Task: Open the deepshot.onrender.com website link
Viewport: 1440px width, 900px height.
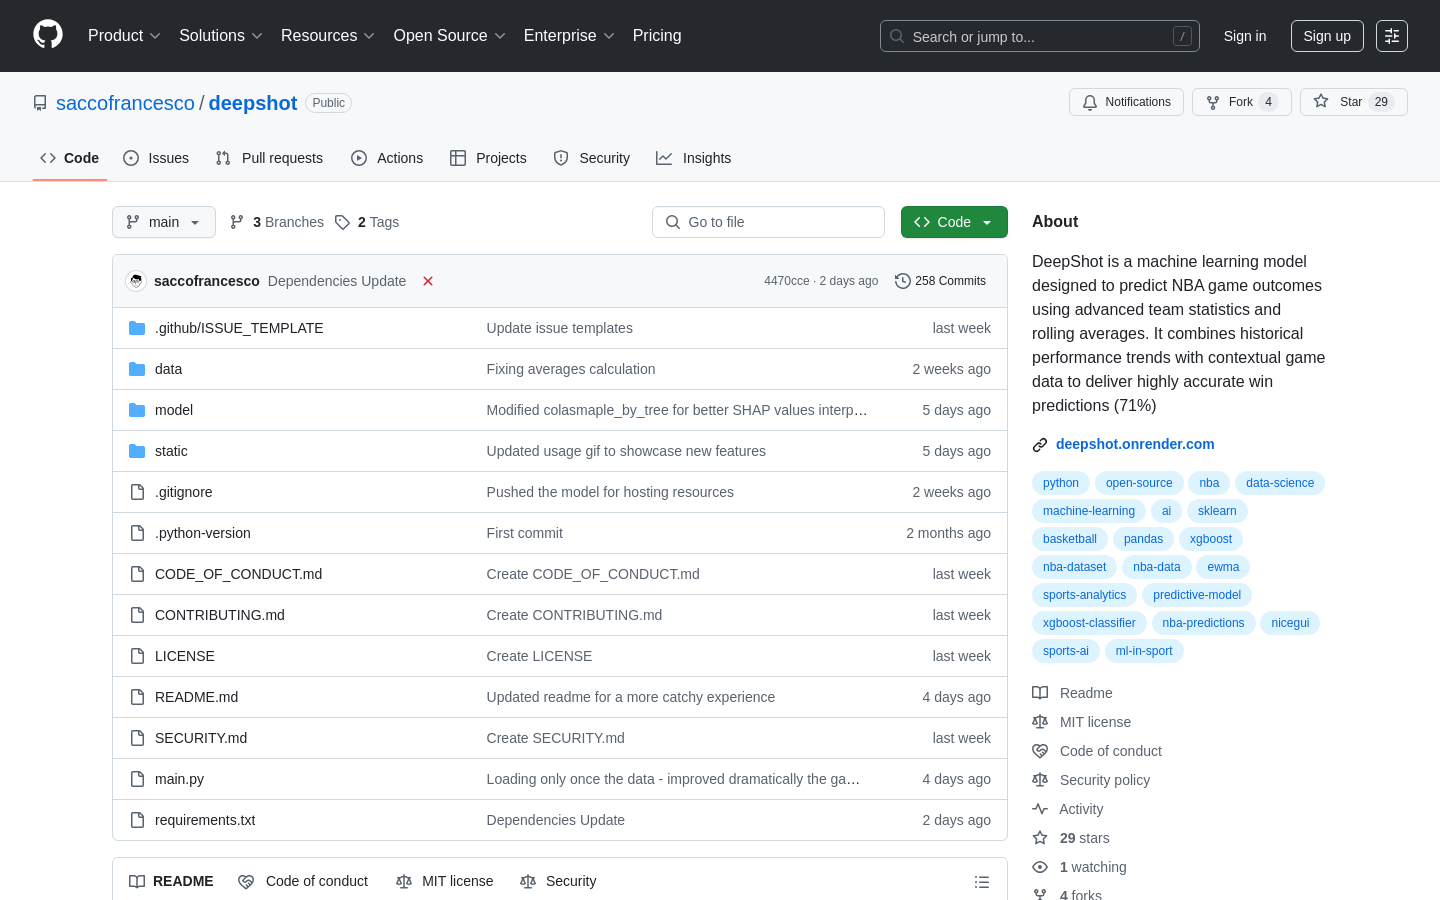Action: click(1135, 444)
